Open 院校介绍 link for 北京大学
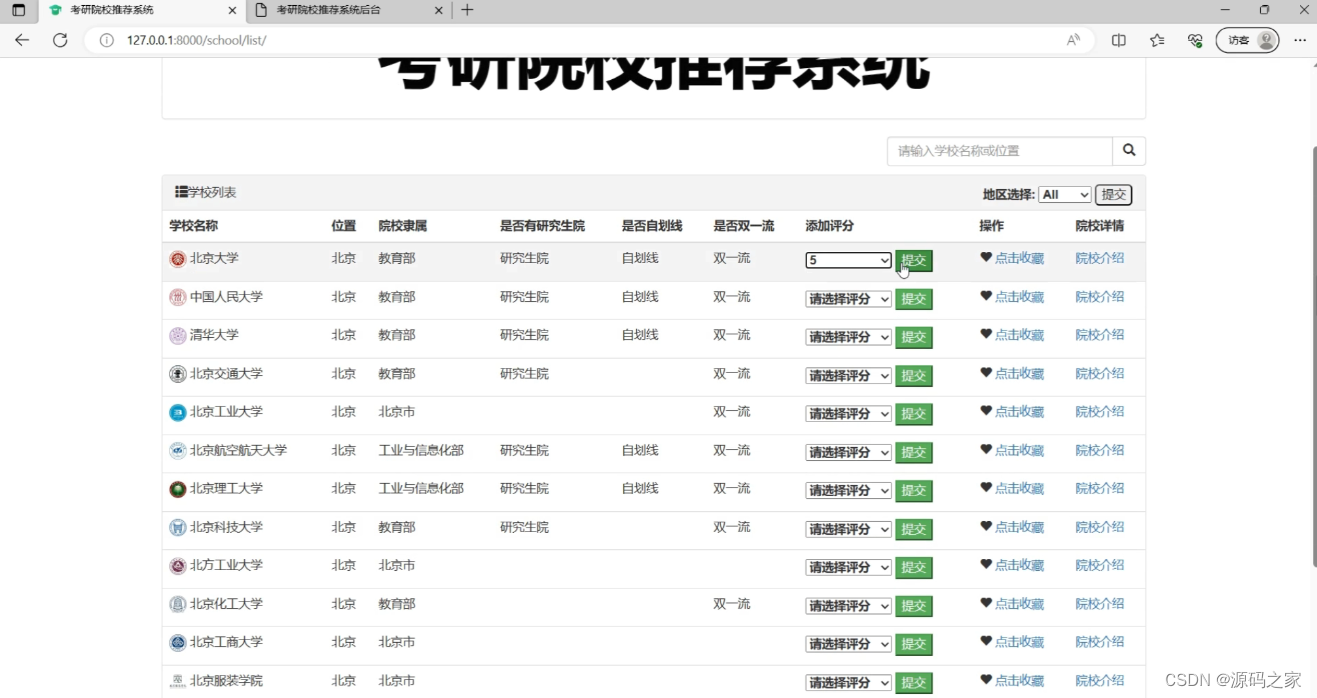 click(x=1099, y=258)
